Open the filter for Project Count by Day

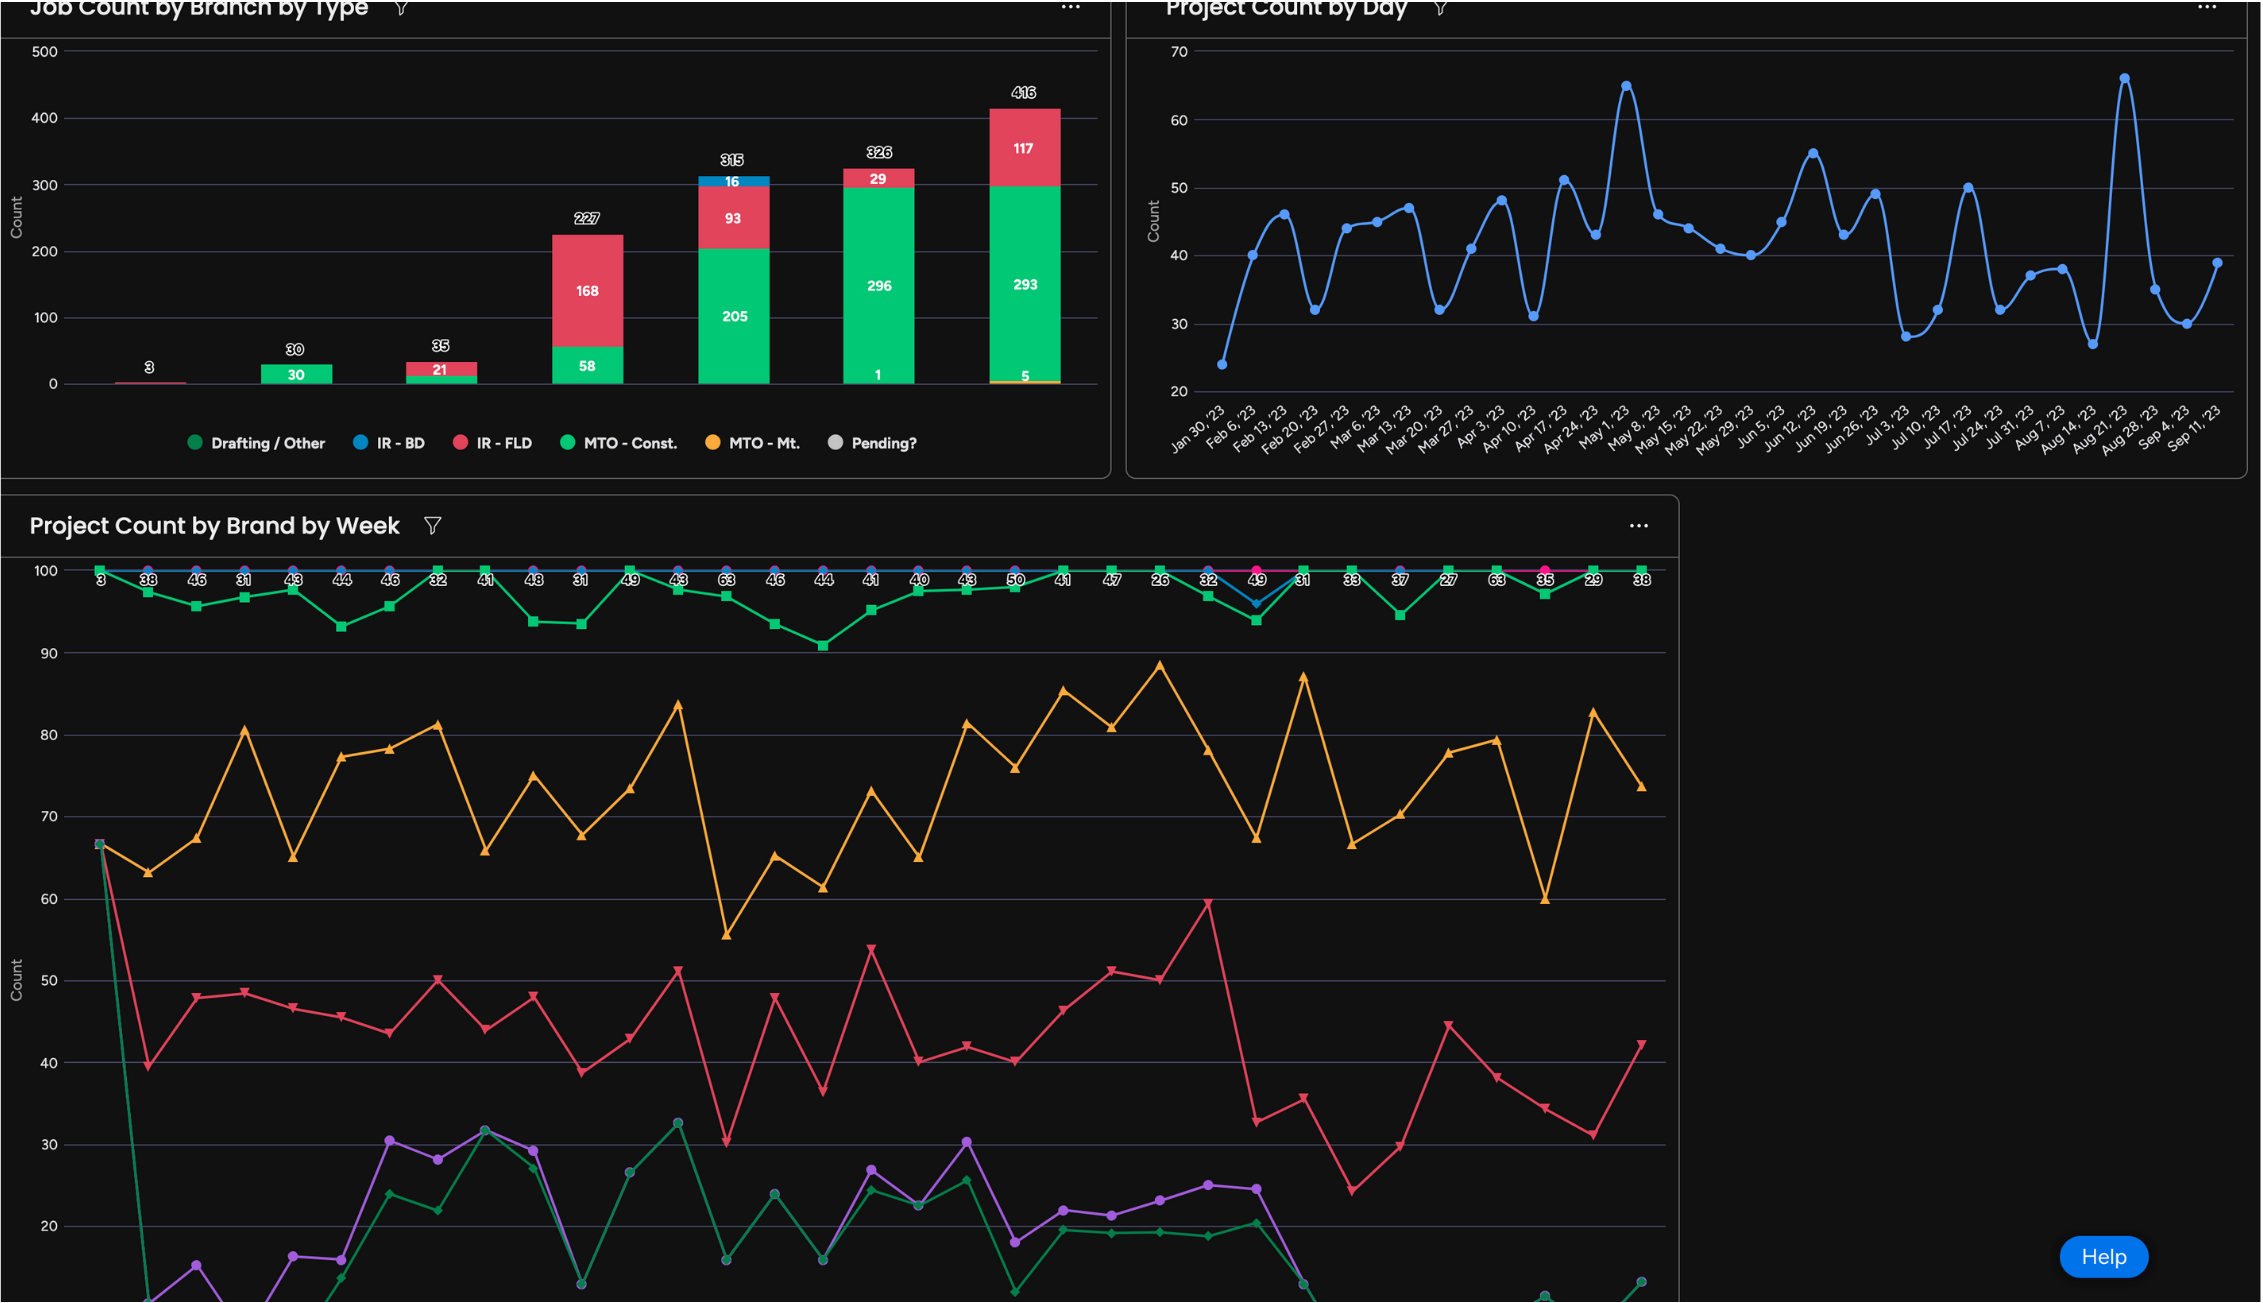point(1440,8)
